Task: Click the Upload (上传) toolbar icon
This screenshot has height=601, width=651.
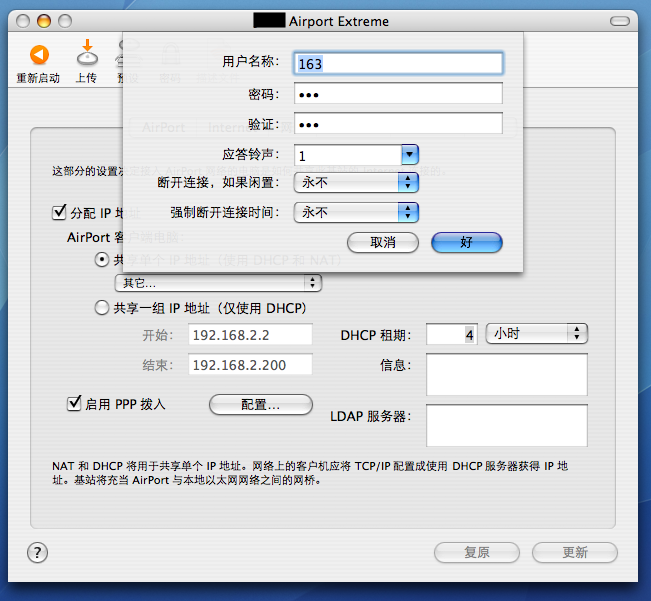Action: coord(87,53)
